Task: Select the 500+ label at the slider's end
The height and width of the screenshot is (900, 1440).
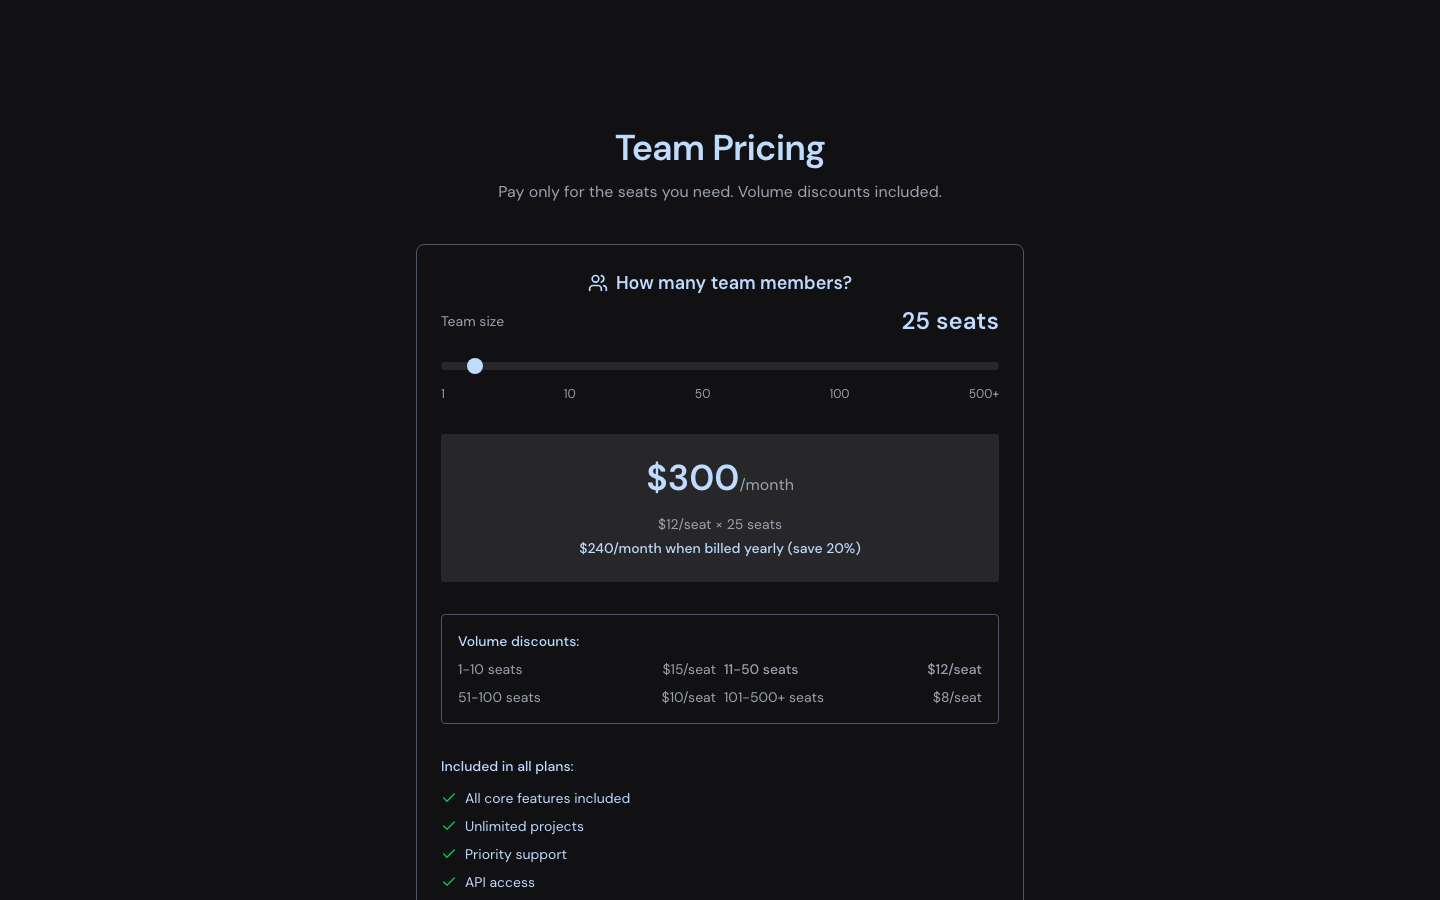Action: [984, 394]
